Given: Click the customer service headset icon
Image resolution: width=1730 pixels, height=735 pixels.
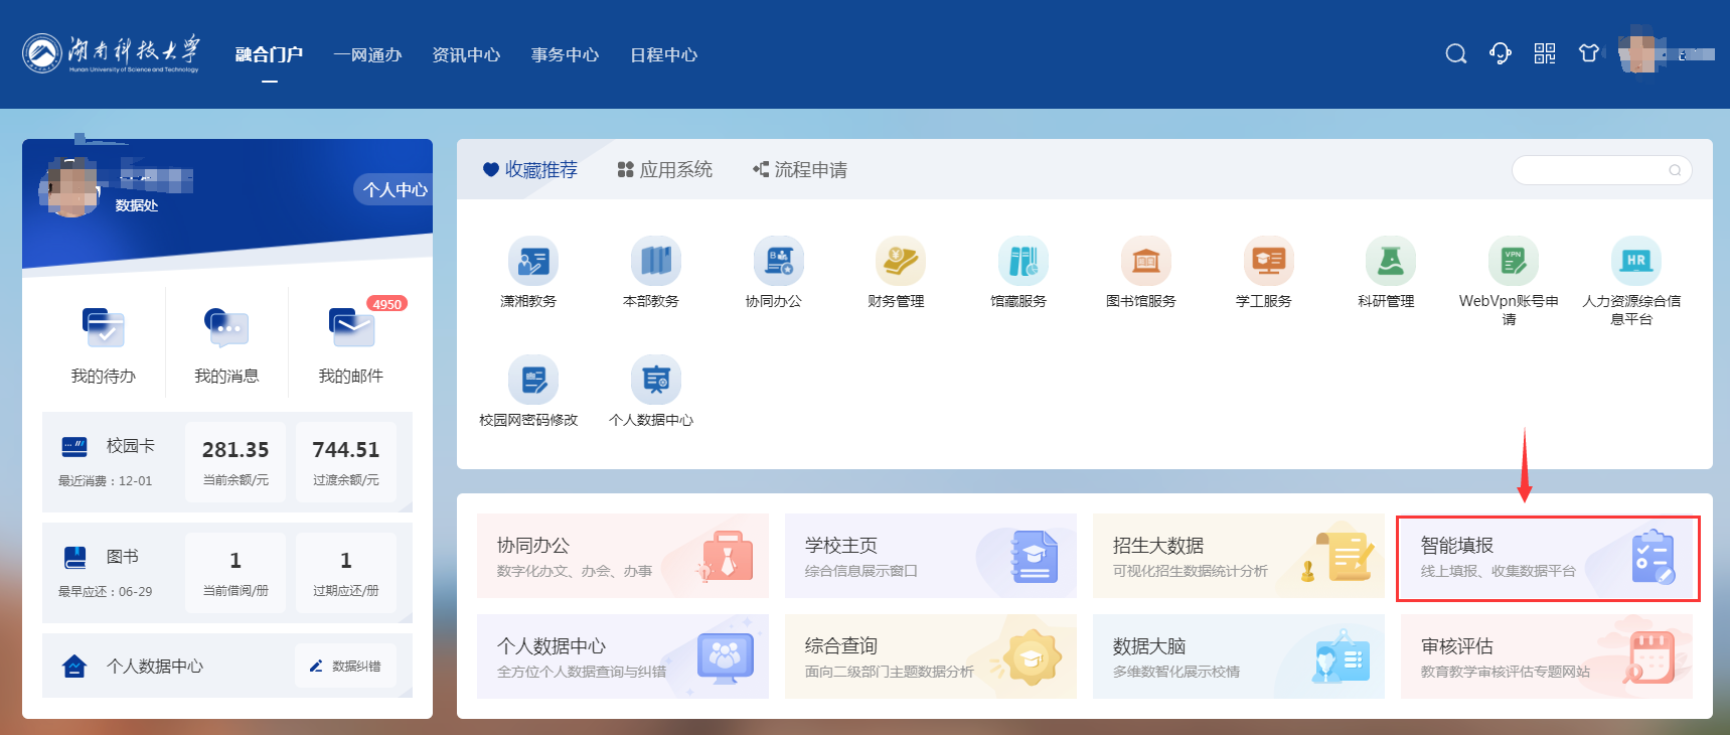Looking at the screenshot, I should [1500, 54].
